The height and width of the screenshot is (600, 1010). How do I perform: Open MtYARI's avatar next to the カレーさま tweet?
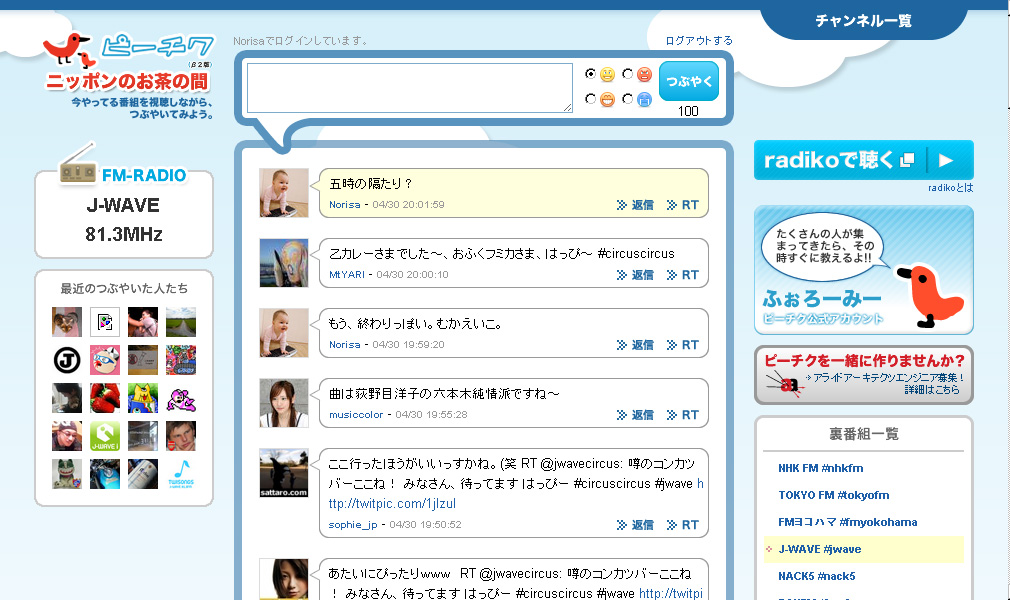point(284,263)
